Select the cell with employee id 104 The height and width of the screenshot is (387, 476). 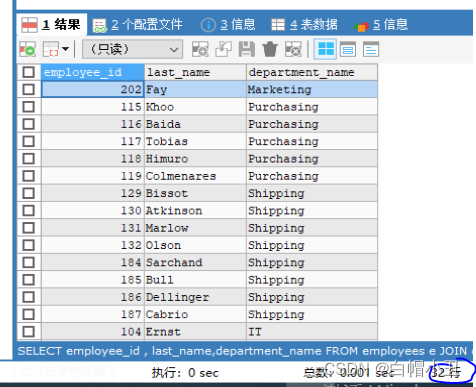pos(93,332)
